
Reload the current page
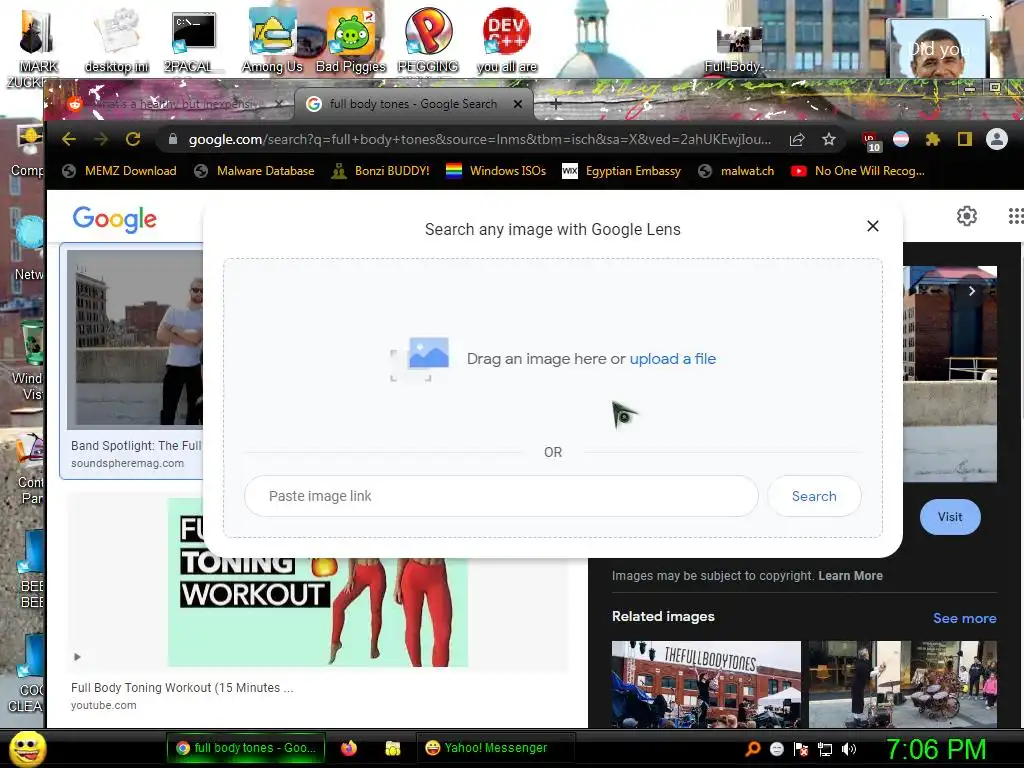pyautogui.click(x=133, y=139)
